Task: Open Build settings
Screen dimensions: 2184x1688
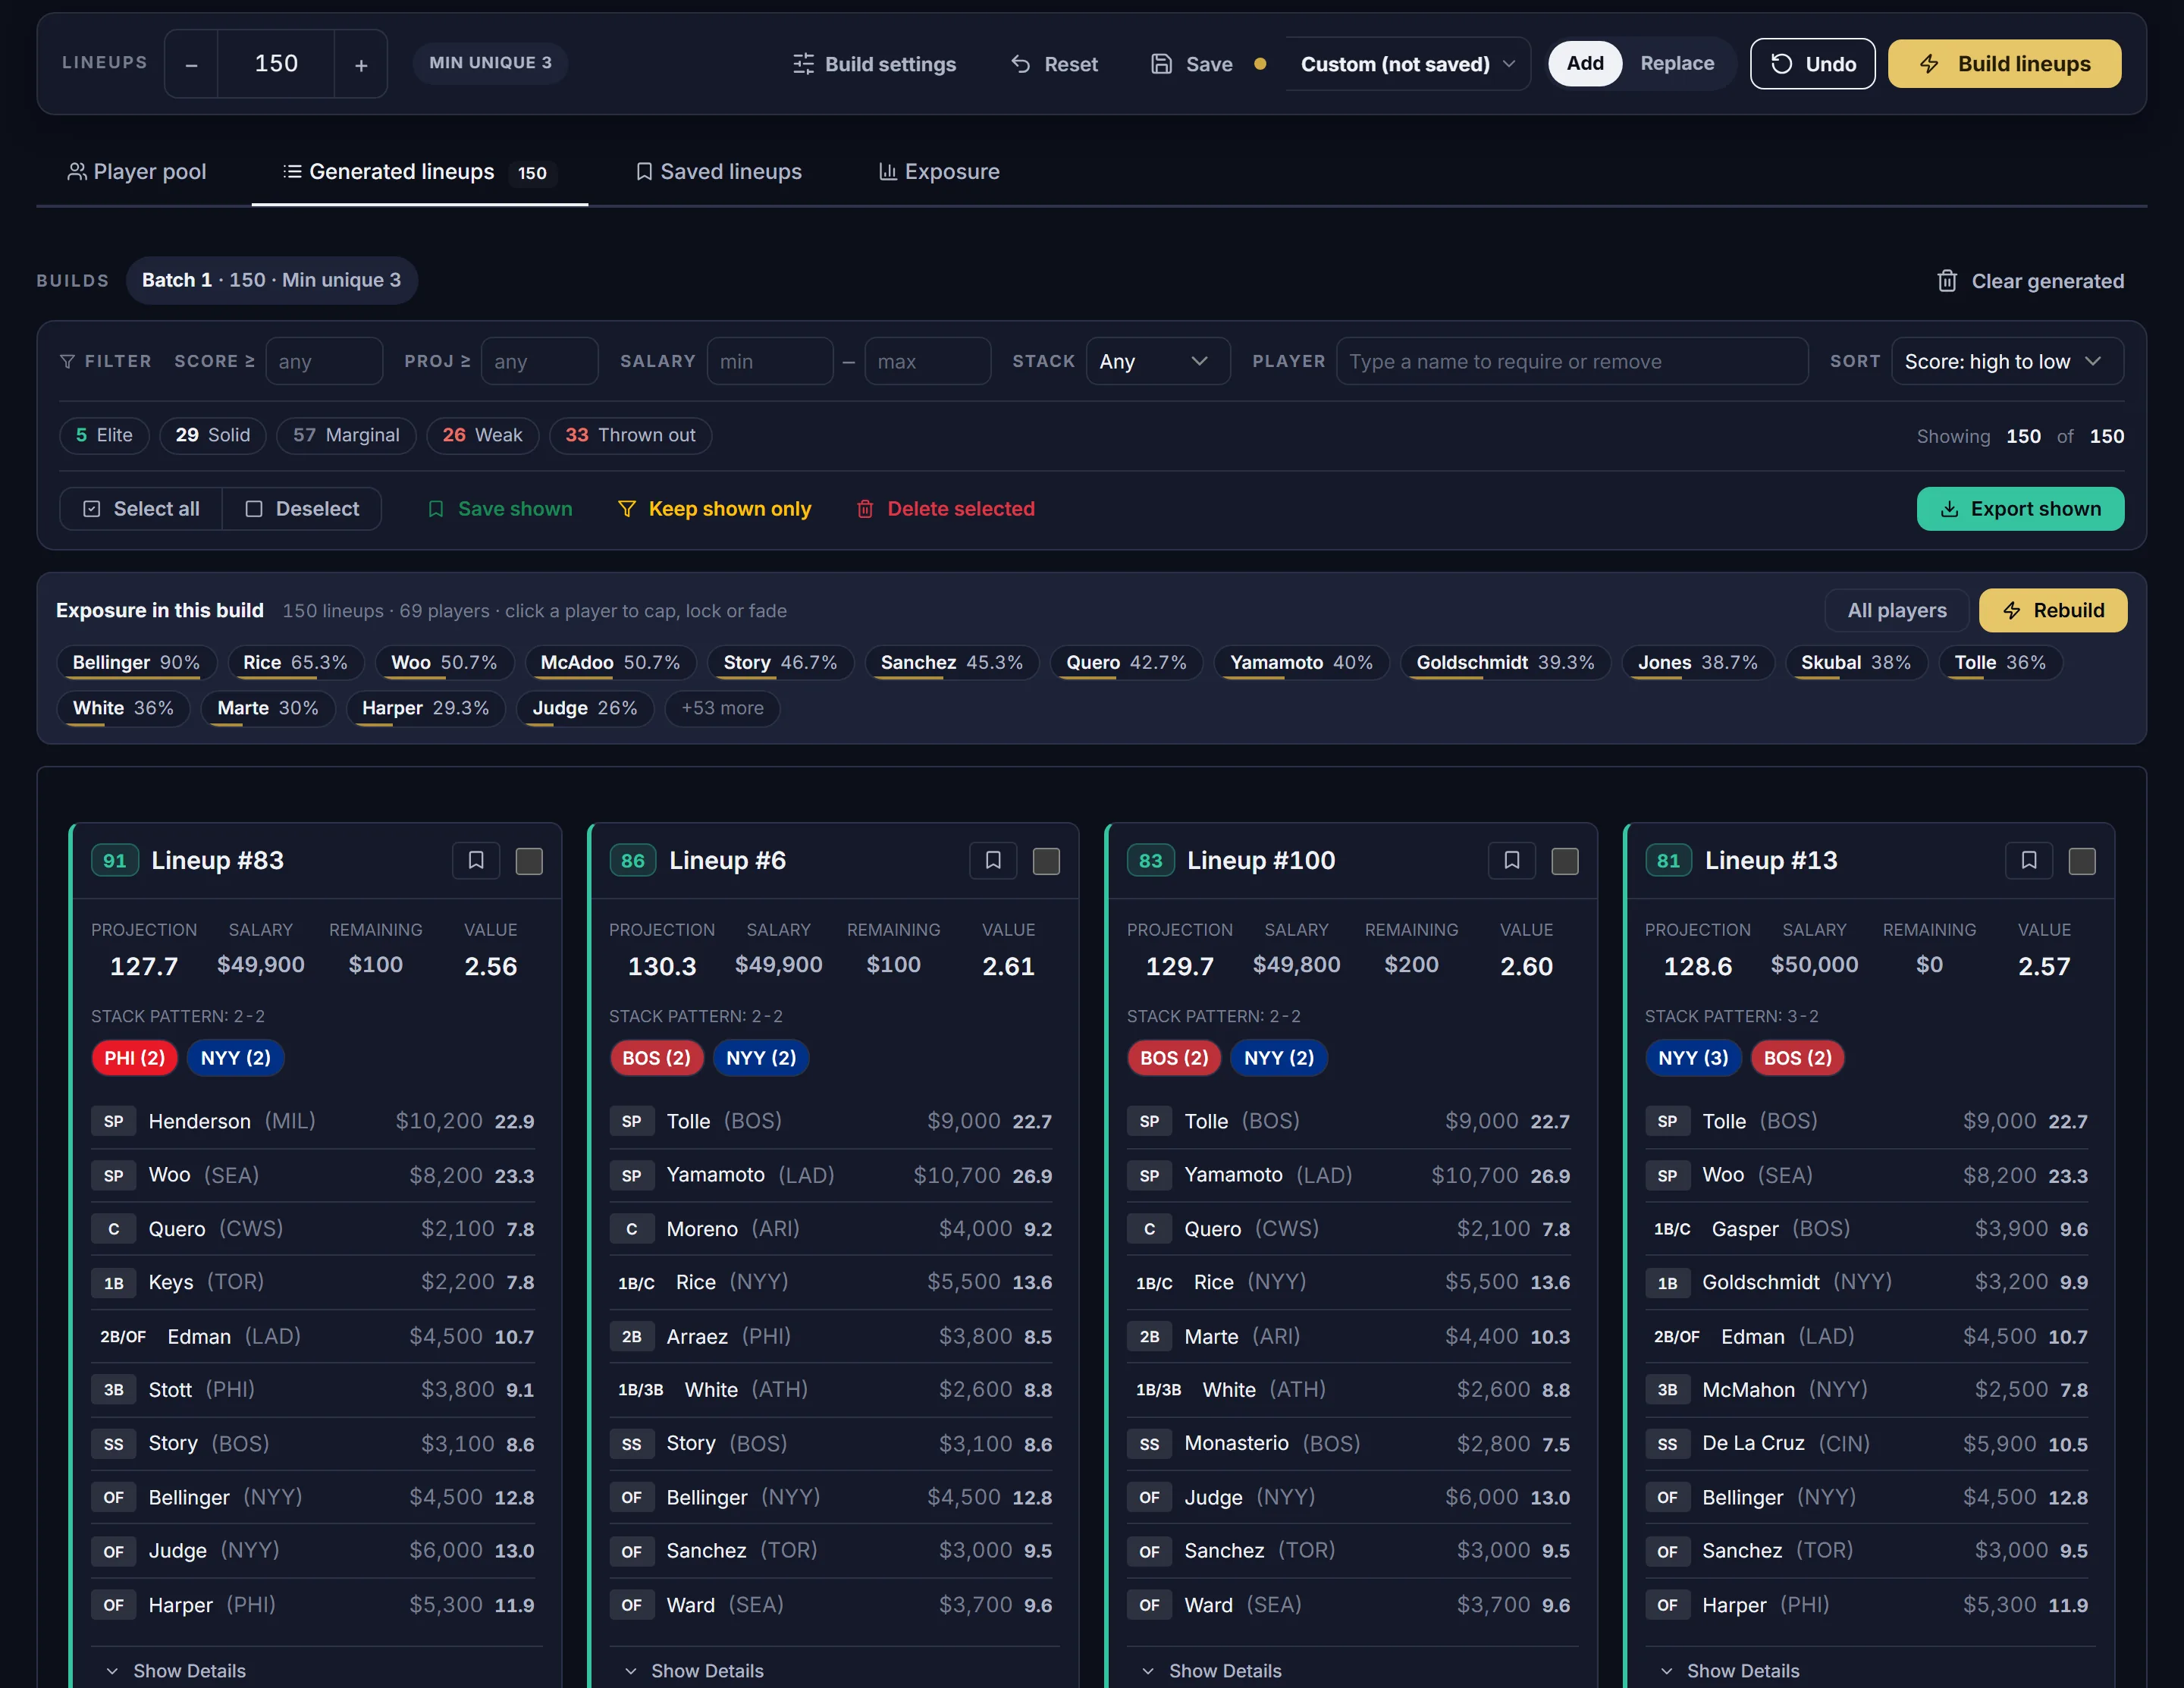Action: tap(874, 64)
